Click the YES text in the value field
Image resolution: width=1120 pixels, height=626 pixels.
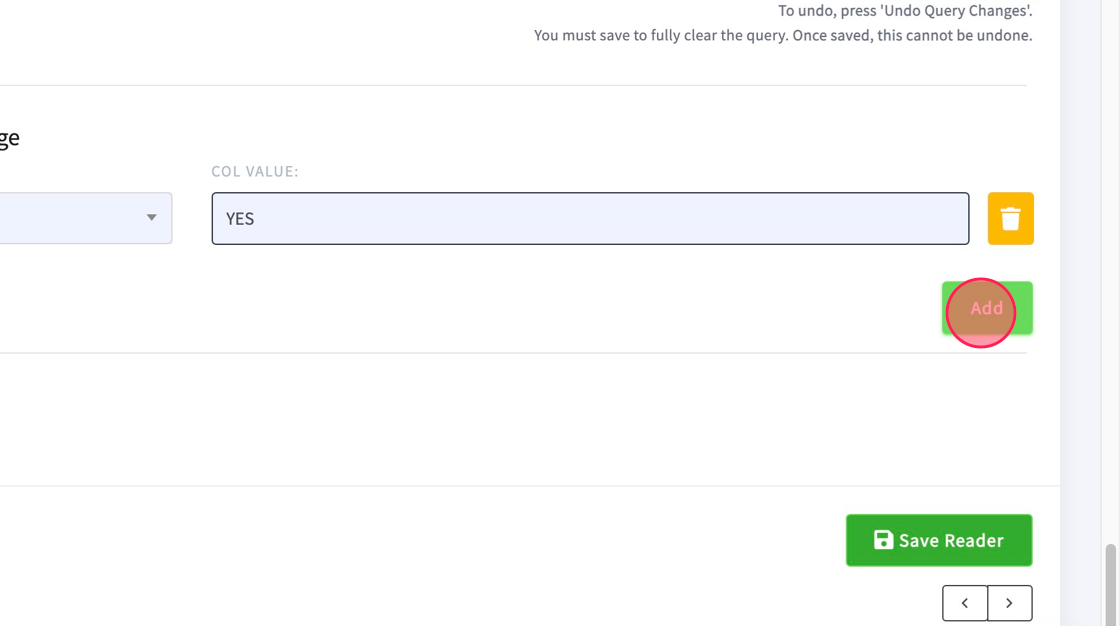click(x=240, y=219)
